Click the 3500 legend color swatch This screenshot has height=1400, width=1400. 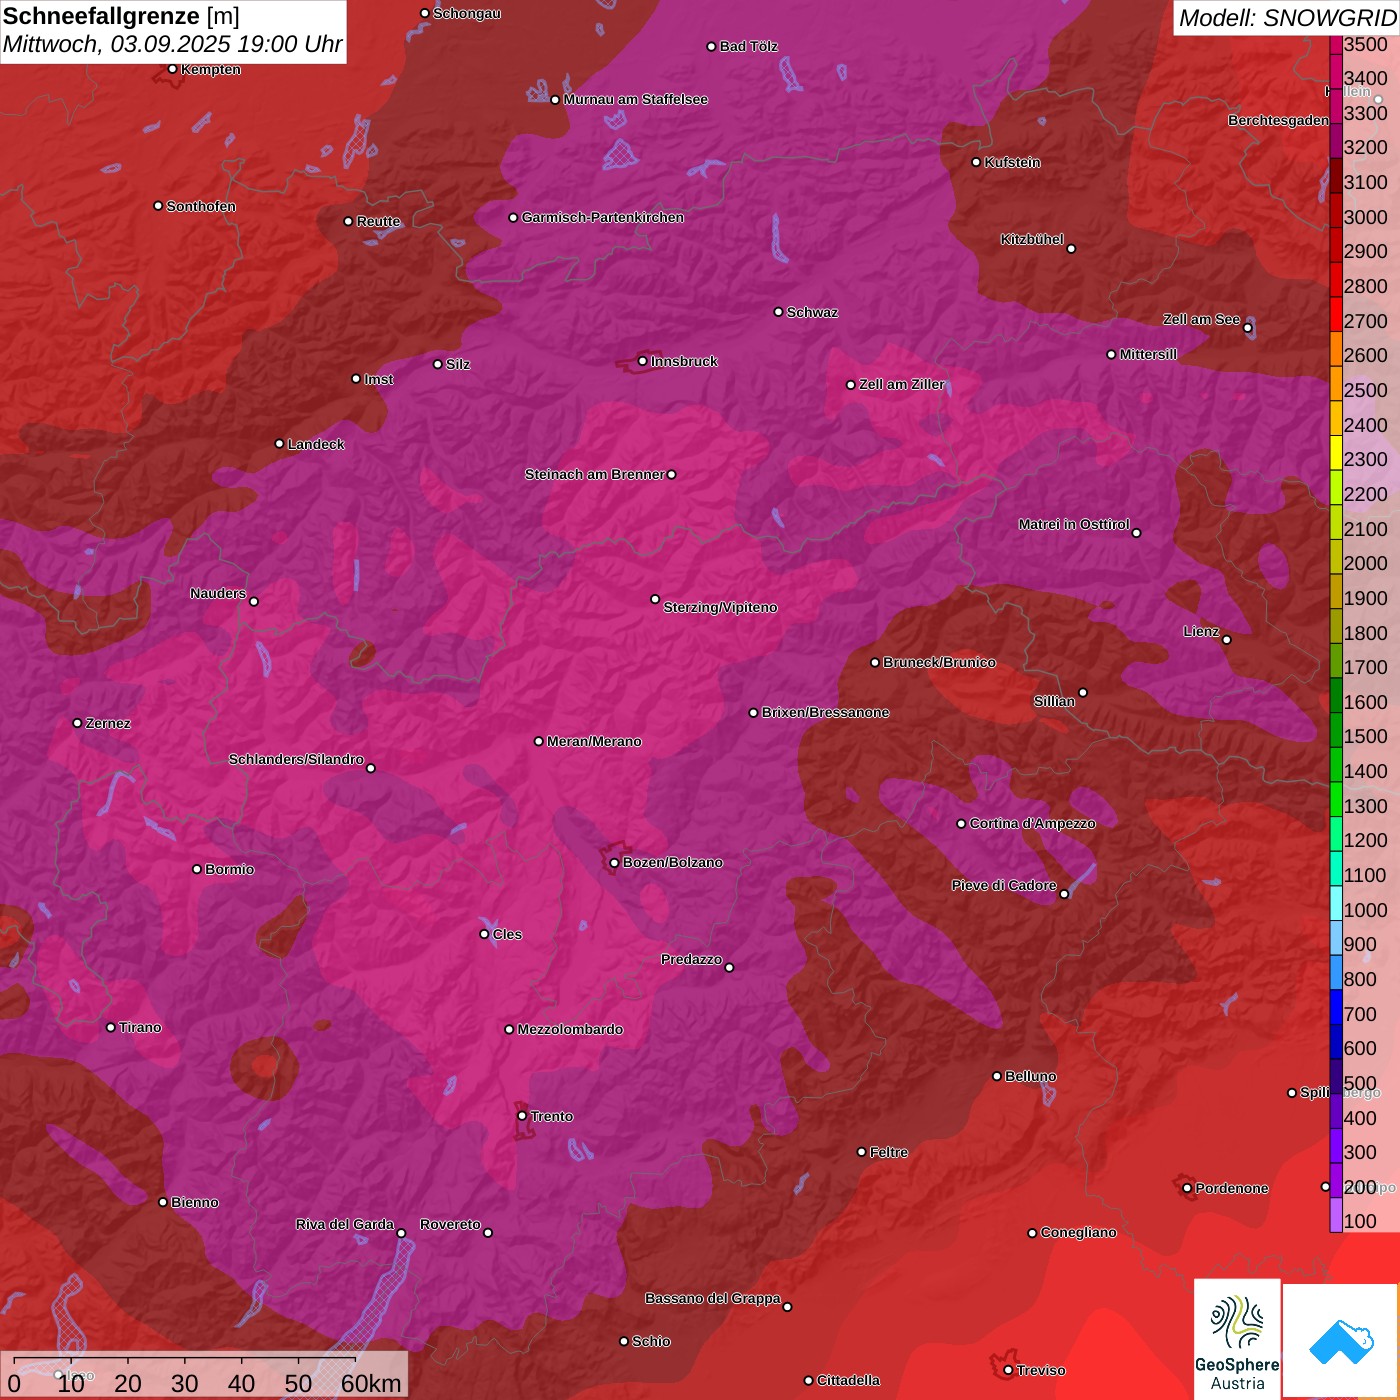(1336, 44)
